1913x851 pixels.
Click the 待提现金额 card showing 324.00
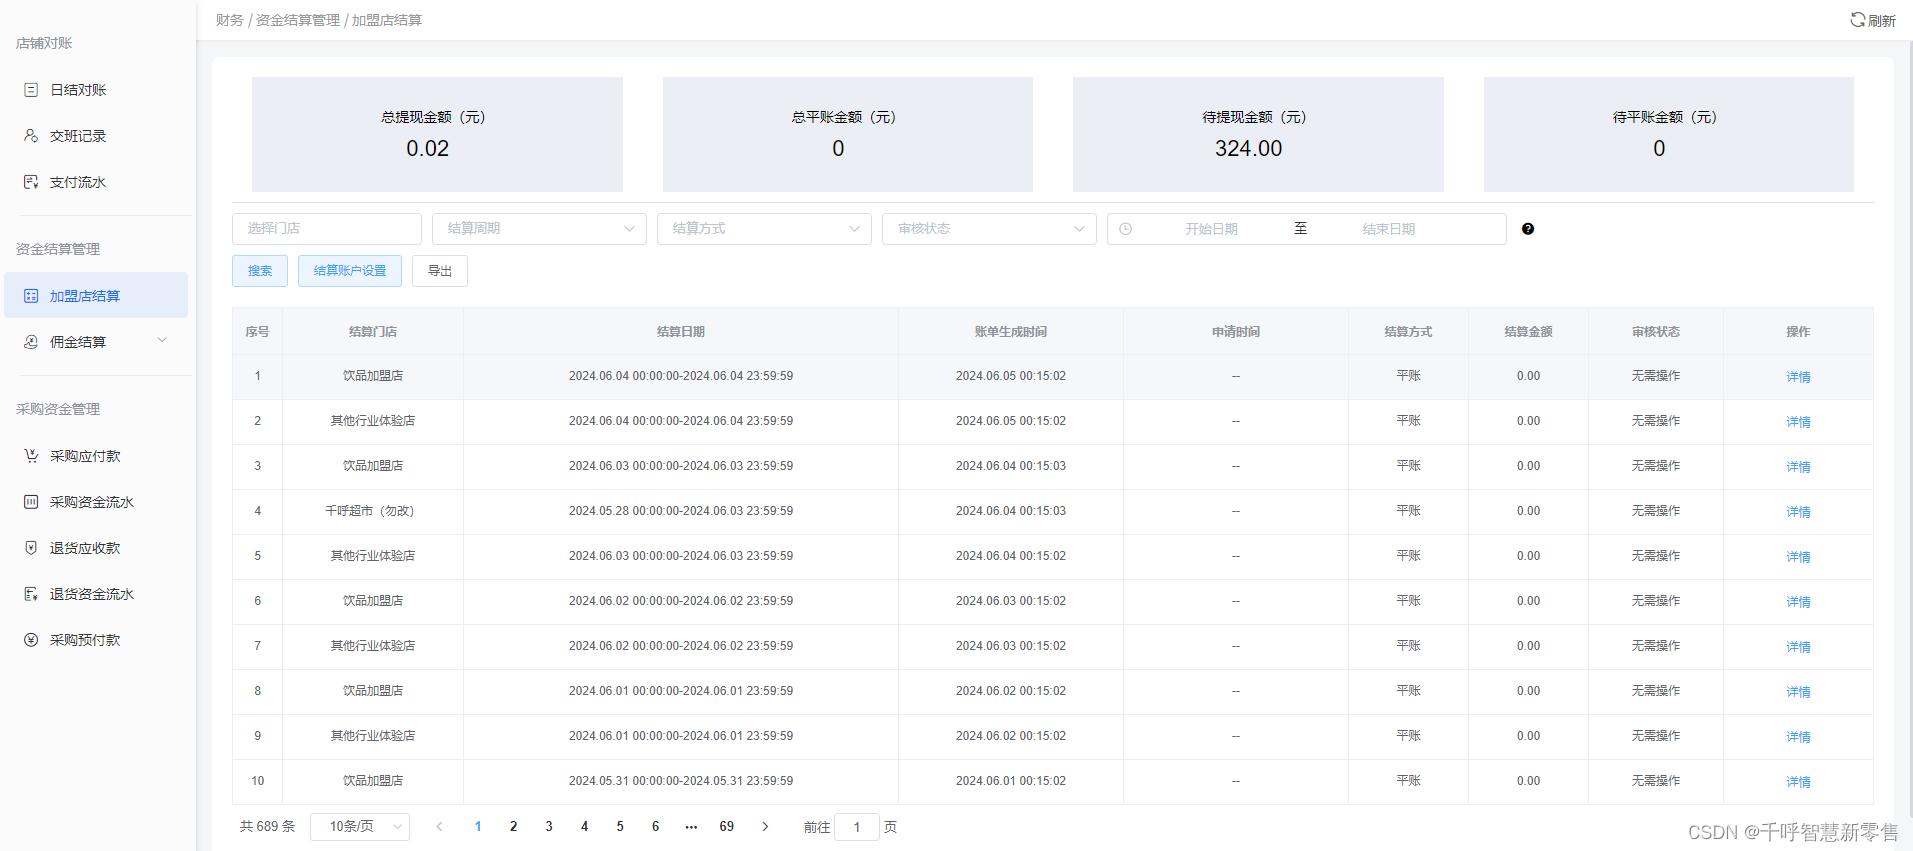(x=1258, y=134)
